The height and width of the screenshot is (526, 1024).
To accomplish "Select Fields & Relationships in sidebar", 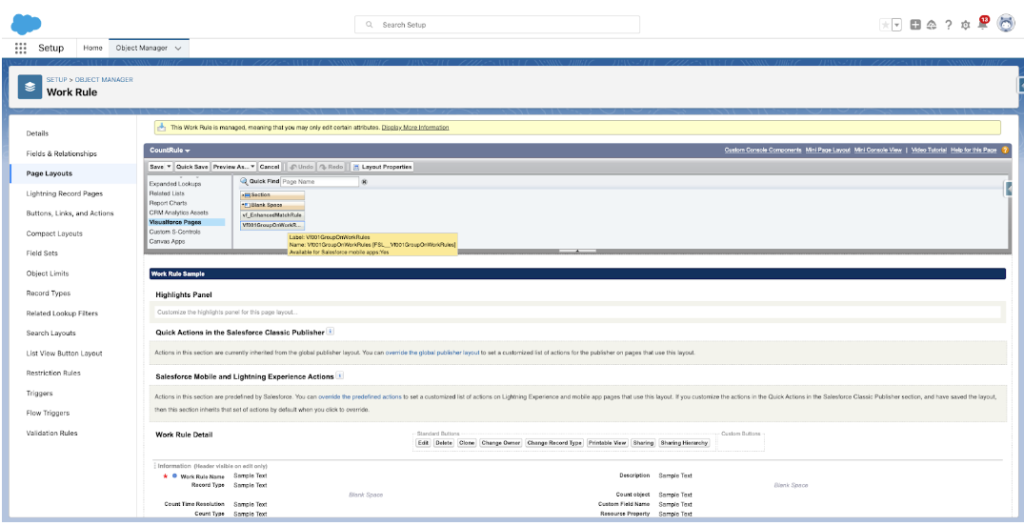I will click(61, 154).
